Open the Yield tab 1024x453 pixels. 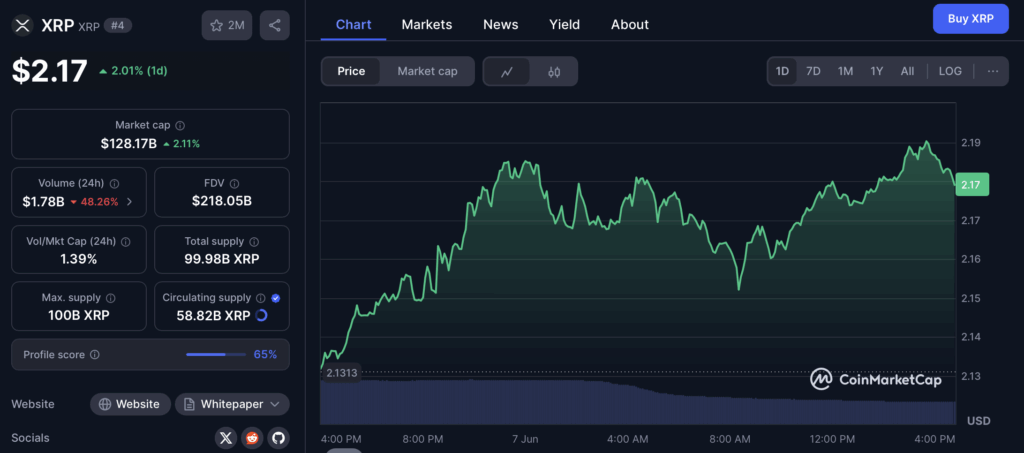(x=564, y=25)
